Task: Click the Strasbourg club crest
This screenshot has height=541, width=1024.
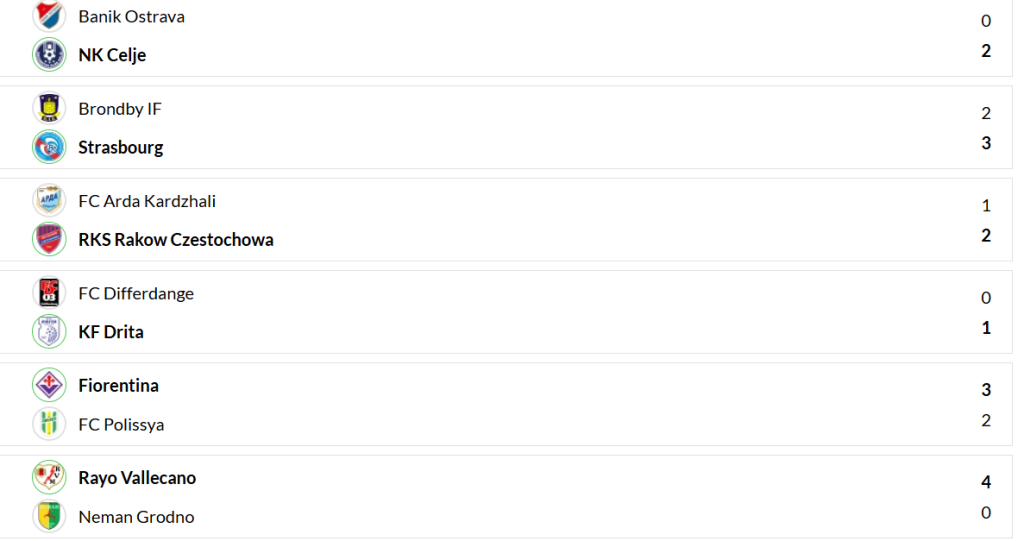Action: [x=48, y=147]
